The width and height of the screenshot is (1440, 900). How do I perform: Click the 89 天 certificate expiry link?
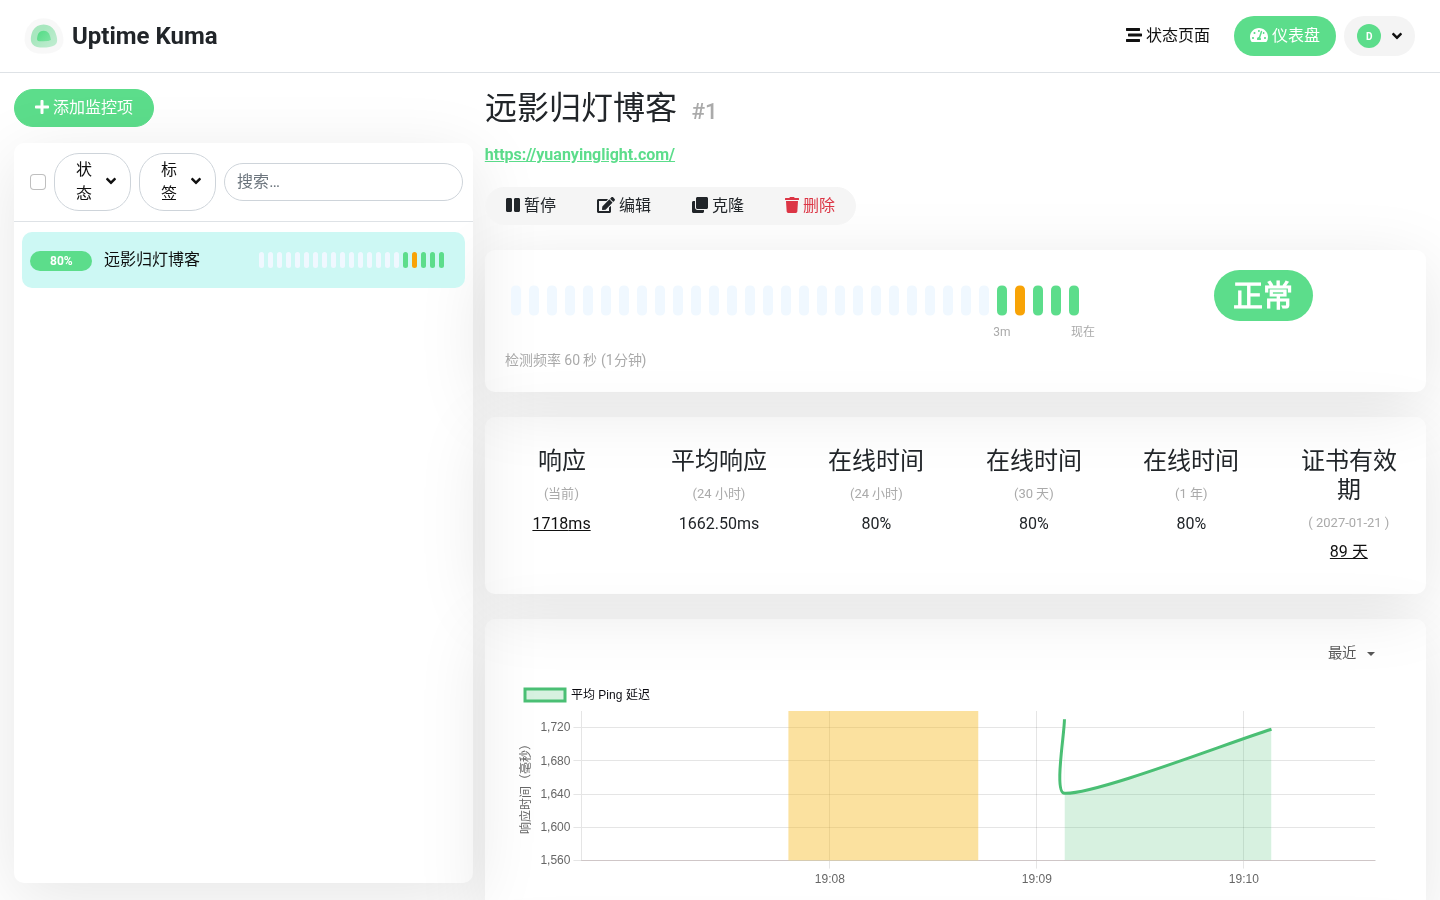[1348, 551]
